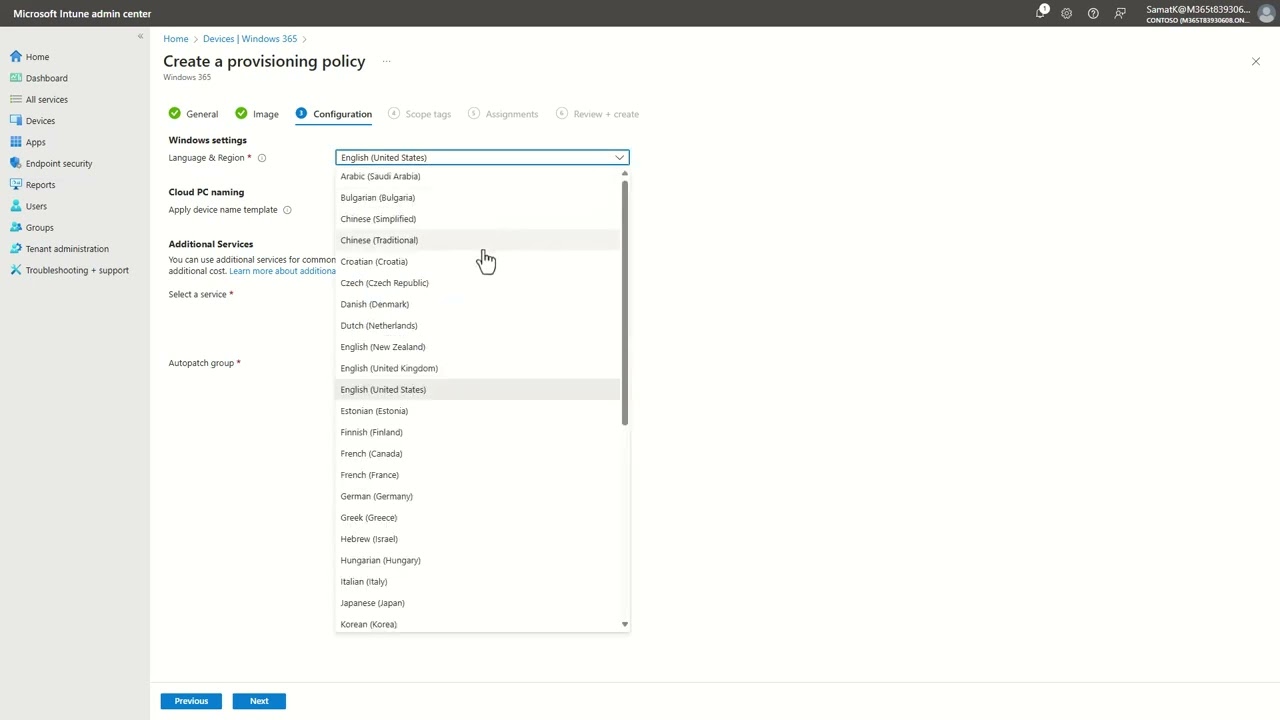This screenshot has height=720, width=1280.
Task: Select Hungarian (Hungary) option
Action: pyautogui.click(x=478, y=560)
